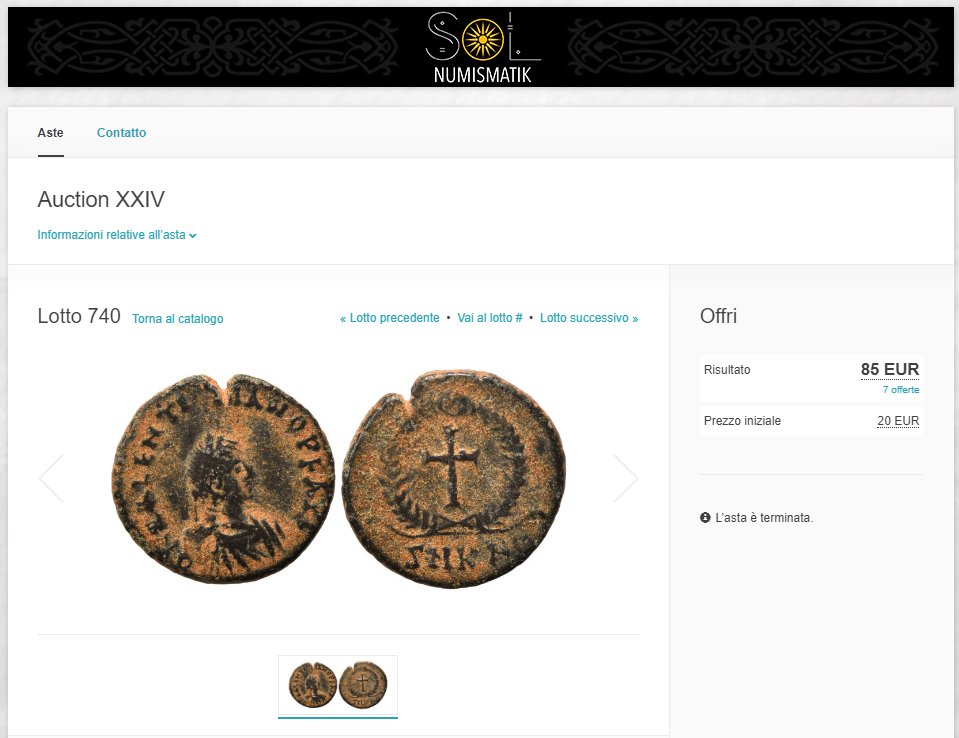Image resolution: width=959 pixels, height=738 pixels.
Task: Switch to the Contatto tab
Action: click(x=121, y=133)
